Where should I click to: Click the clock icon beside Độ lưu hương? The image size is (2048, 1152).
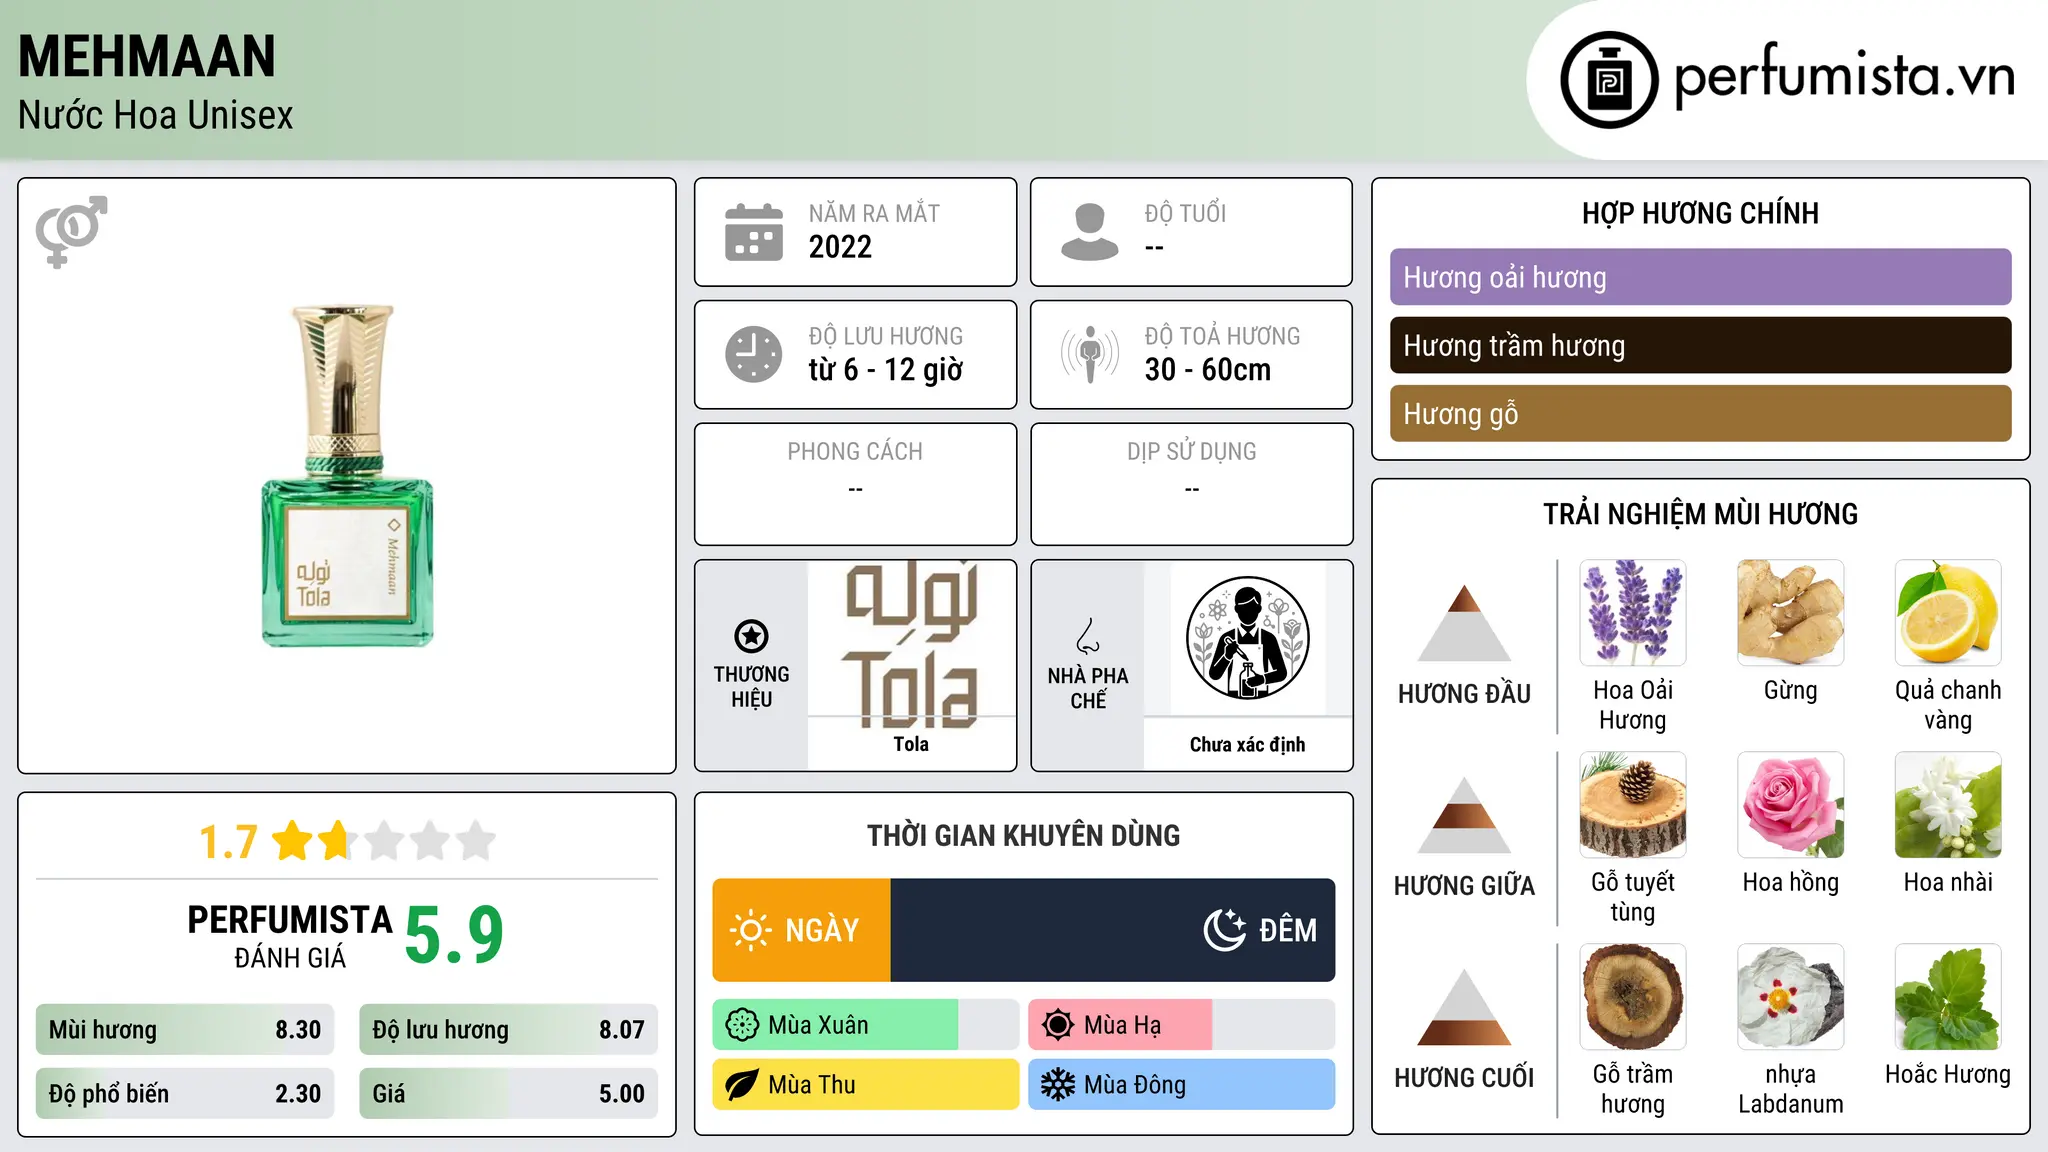point(754,354)
